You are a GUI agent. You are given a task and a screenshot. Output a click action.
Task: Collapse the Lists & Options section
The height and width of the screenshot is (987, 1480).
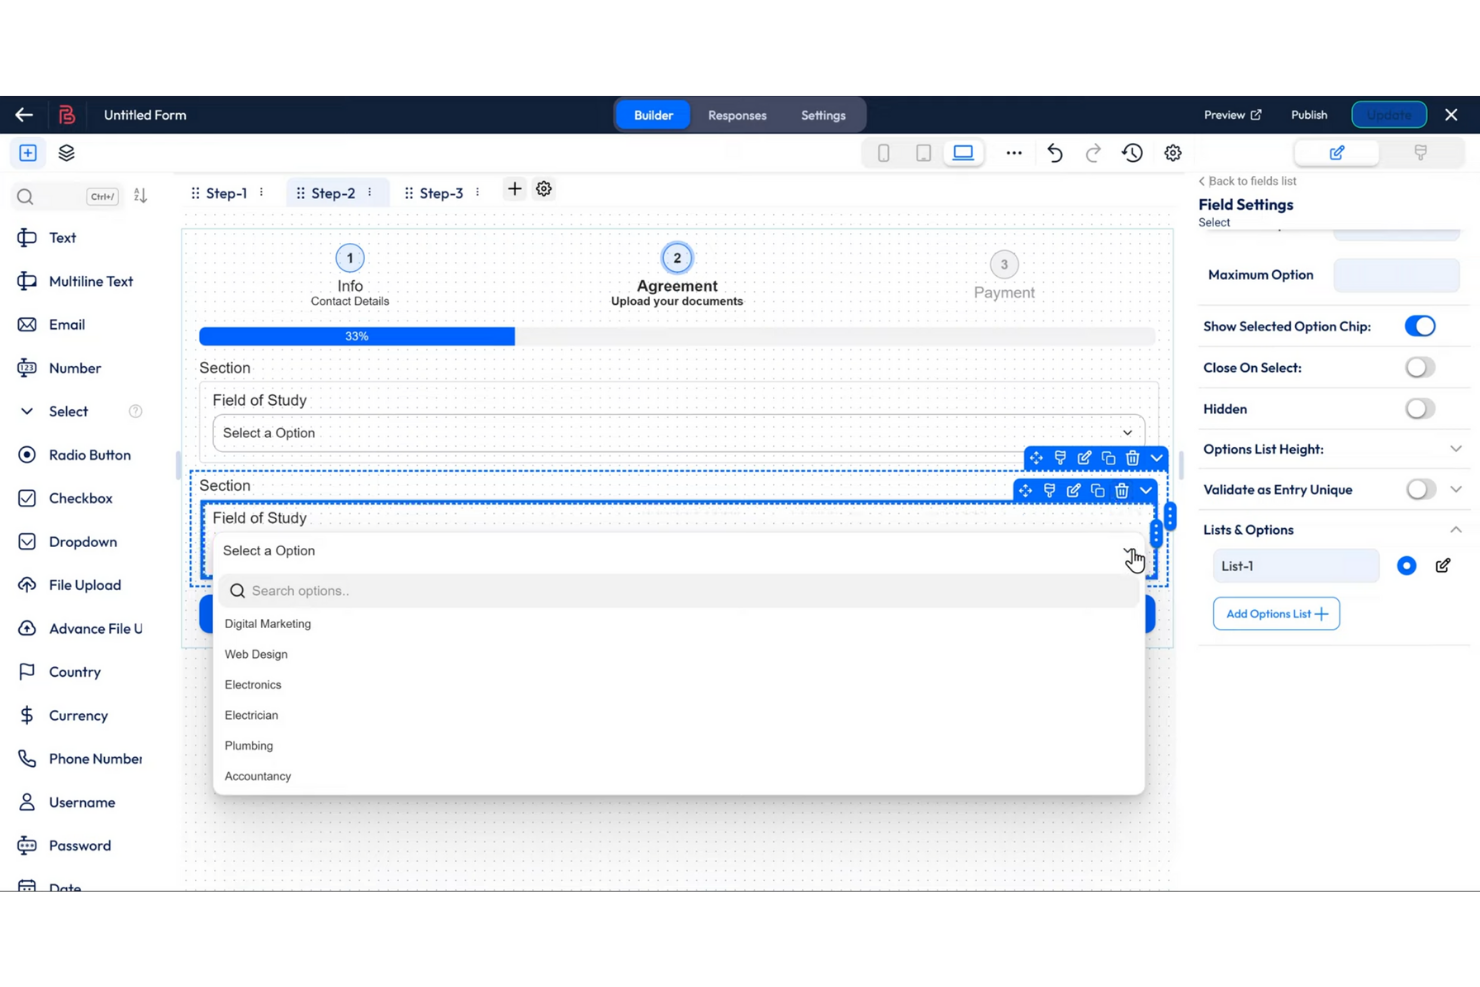1455,530
